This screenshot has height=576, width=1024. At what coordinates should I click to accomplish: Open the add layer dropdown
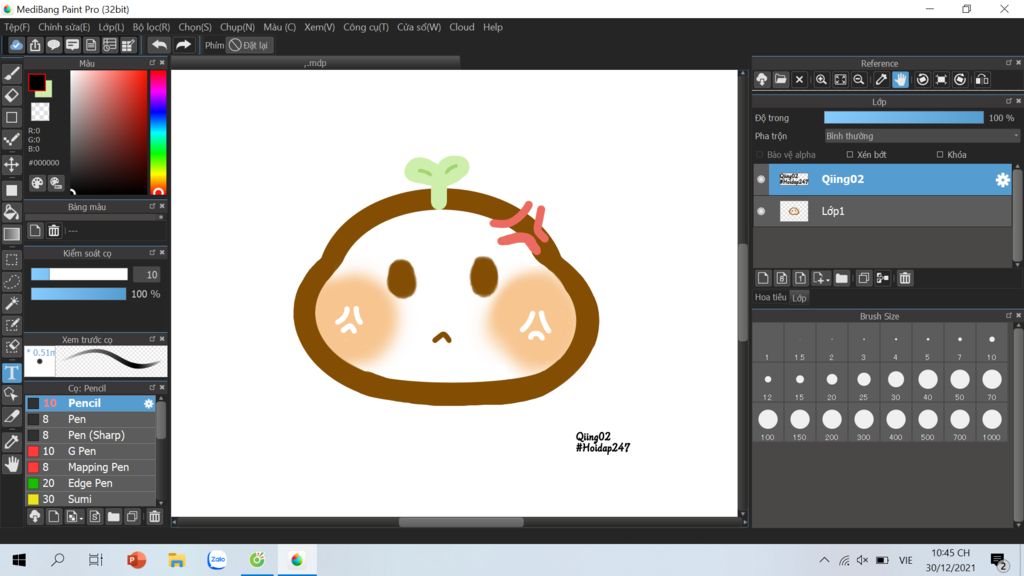(821, 278)
